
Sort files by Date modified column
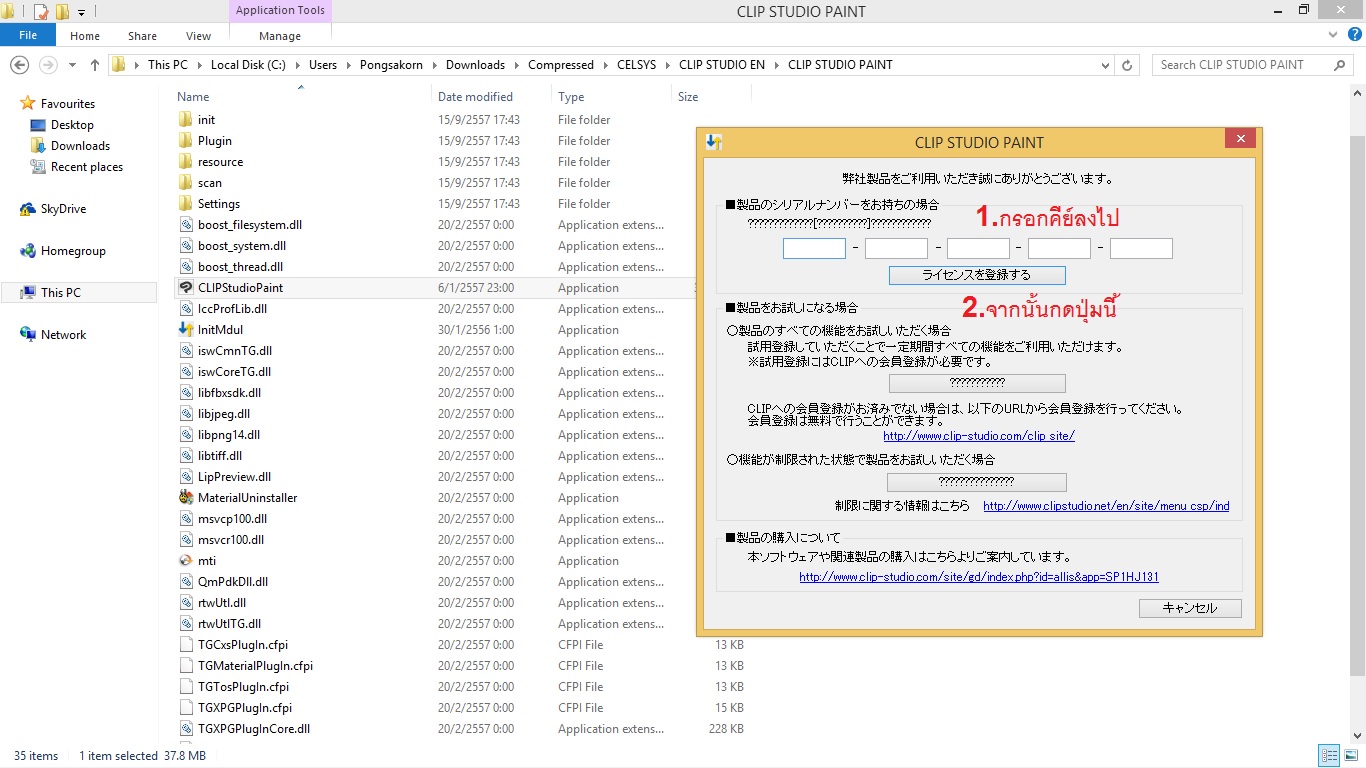(x=475, y=97)
